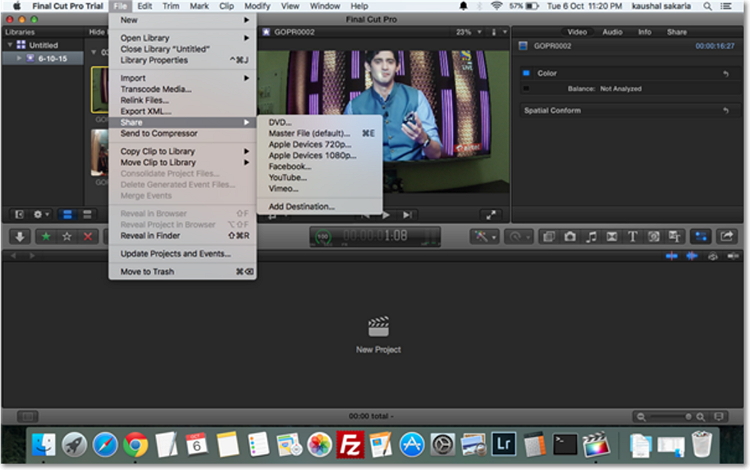This screenshot has height=470, width=750.
Task: Switch to the Audio inspector tab
Action: (x=612, y=32)
